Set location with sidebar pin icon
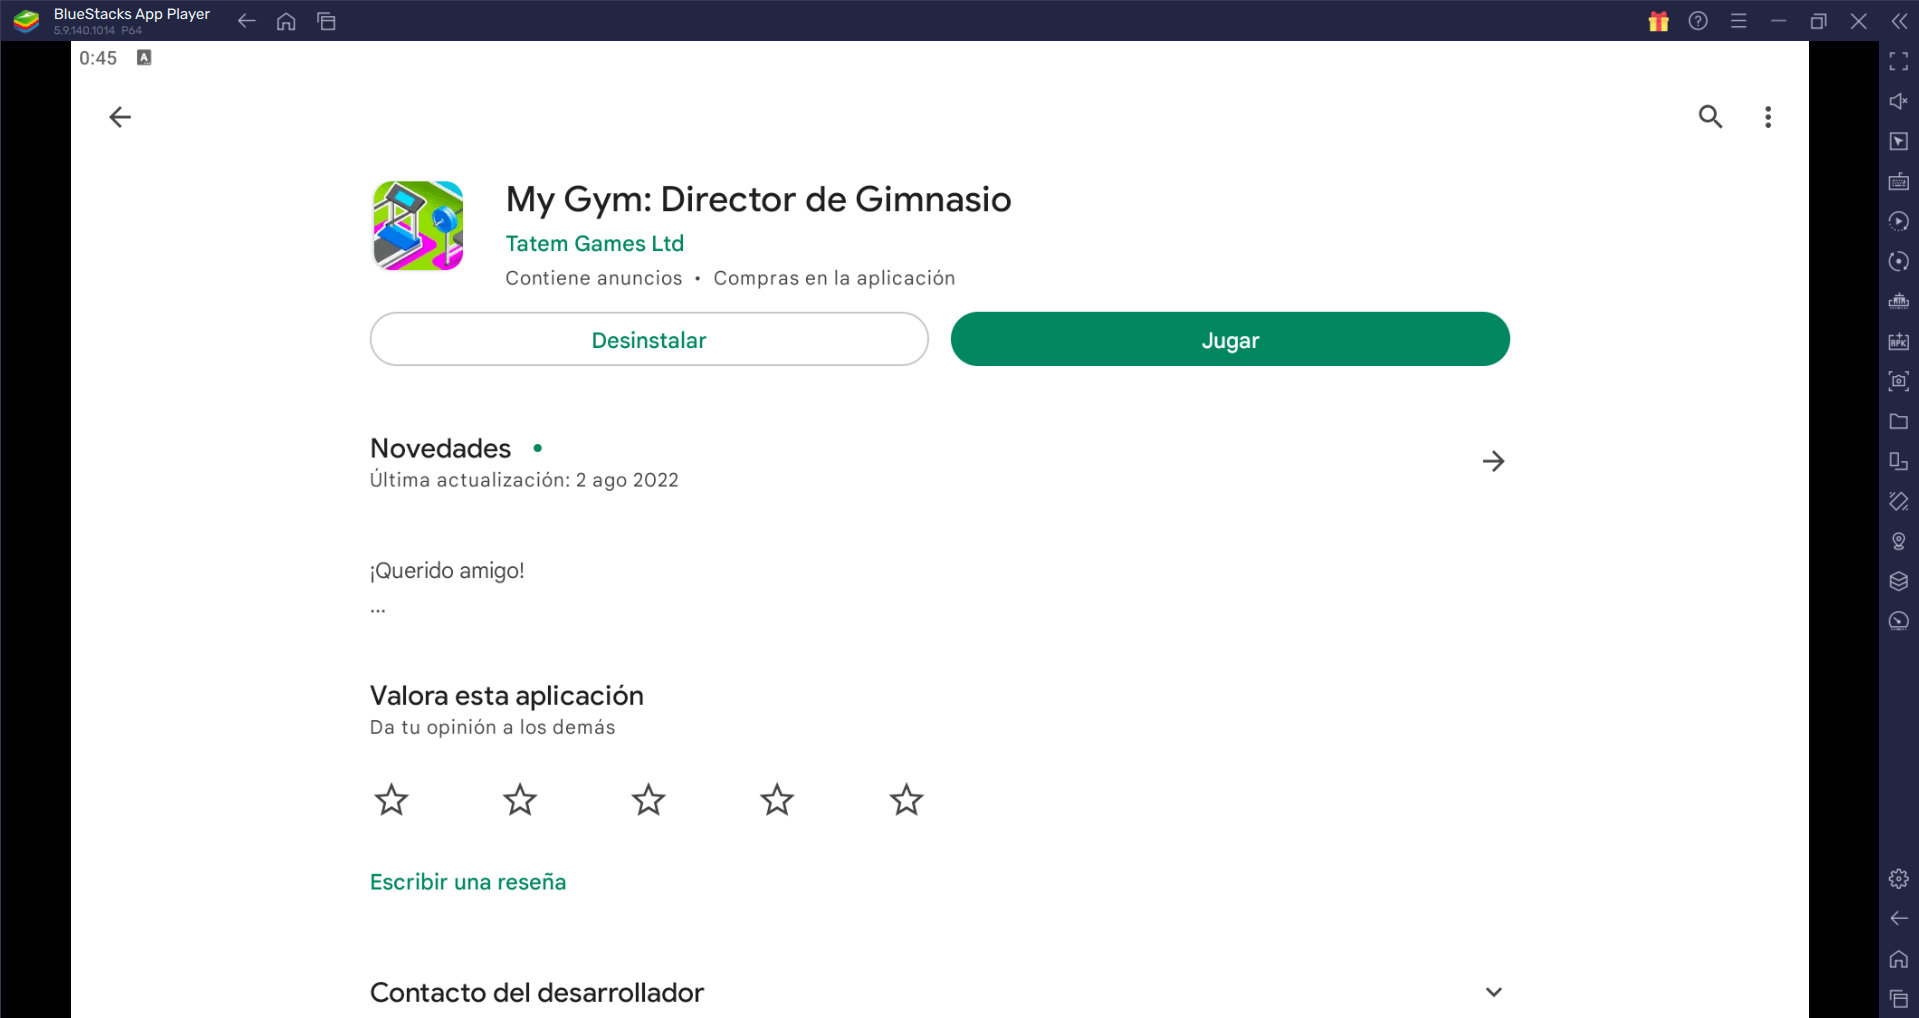The height and width of the screenshot is (1018, 1919). 1899,542
